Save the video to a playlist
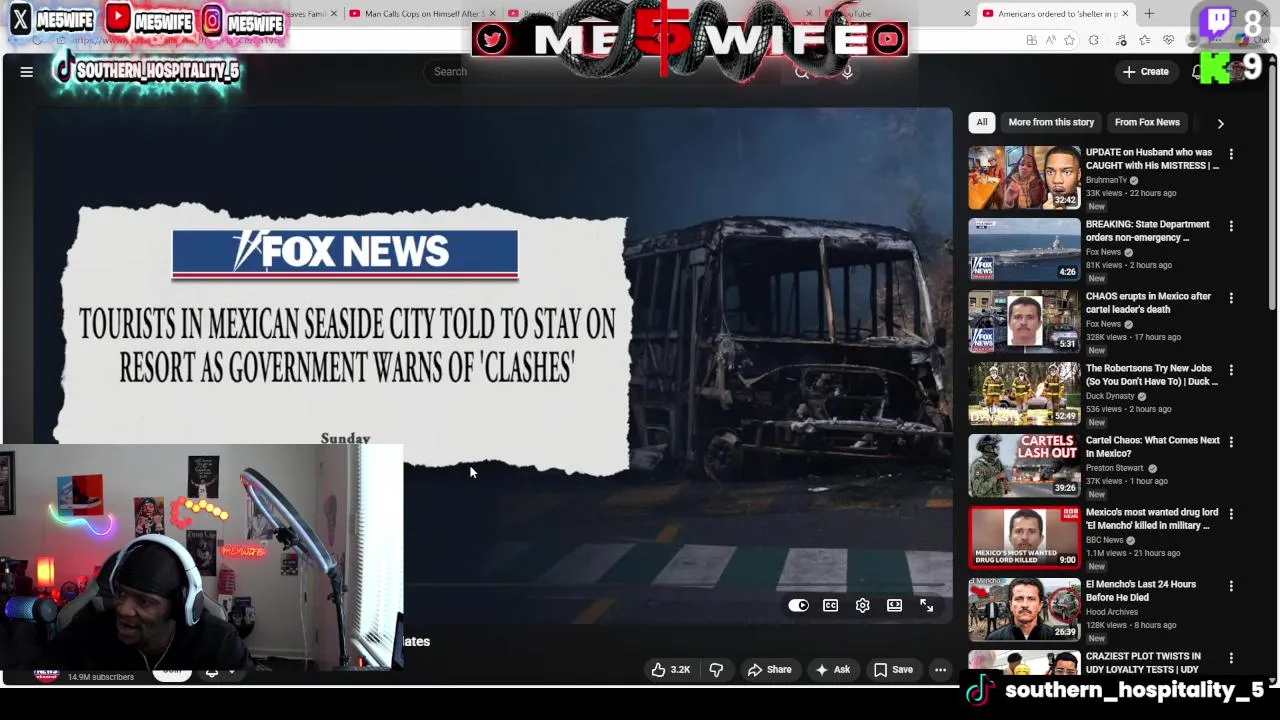The height and width of the screenshot is (720, 1280). [x=893, y=670]
